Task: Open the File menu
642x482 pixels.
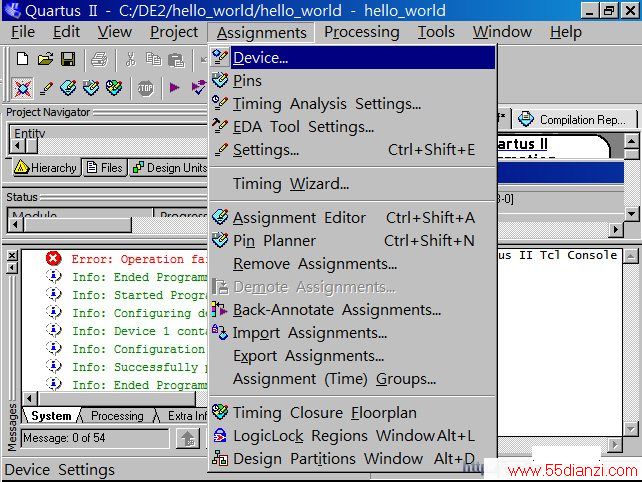Action: (x=23, y=32)
